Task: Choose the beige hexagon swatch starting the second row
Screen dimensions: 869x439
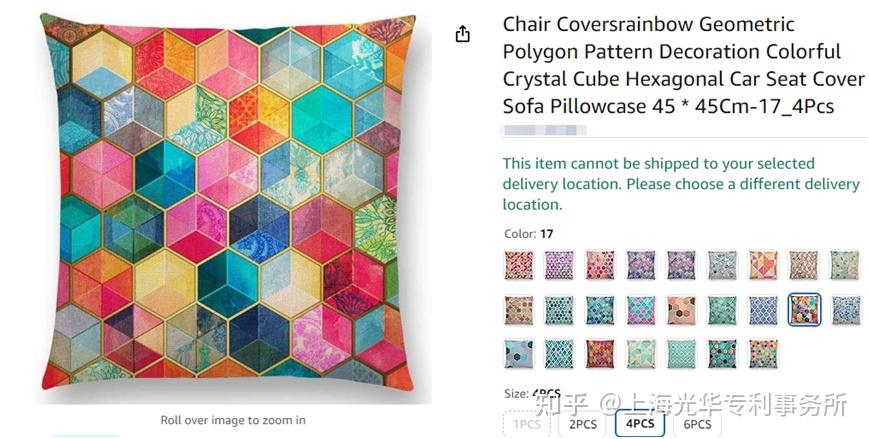Action: click(x=519, y=310)
